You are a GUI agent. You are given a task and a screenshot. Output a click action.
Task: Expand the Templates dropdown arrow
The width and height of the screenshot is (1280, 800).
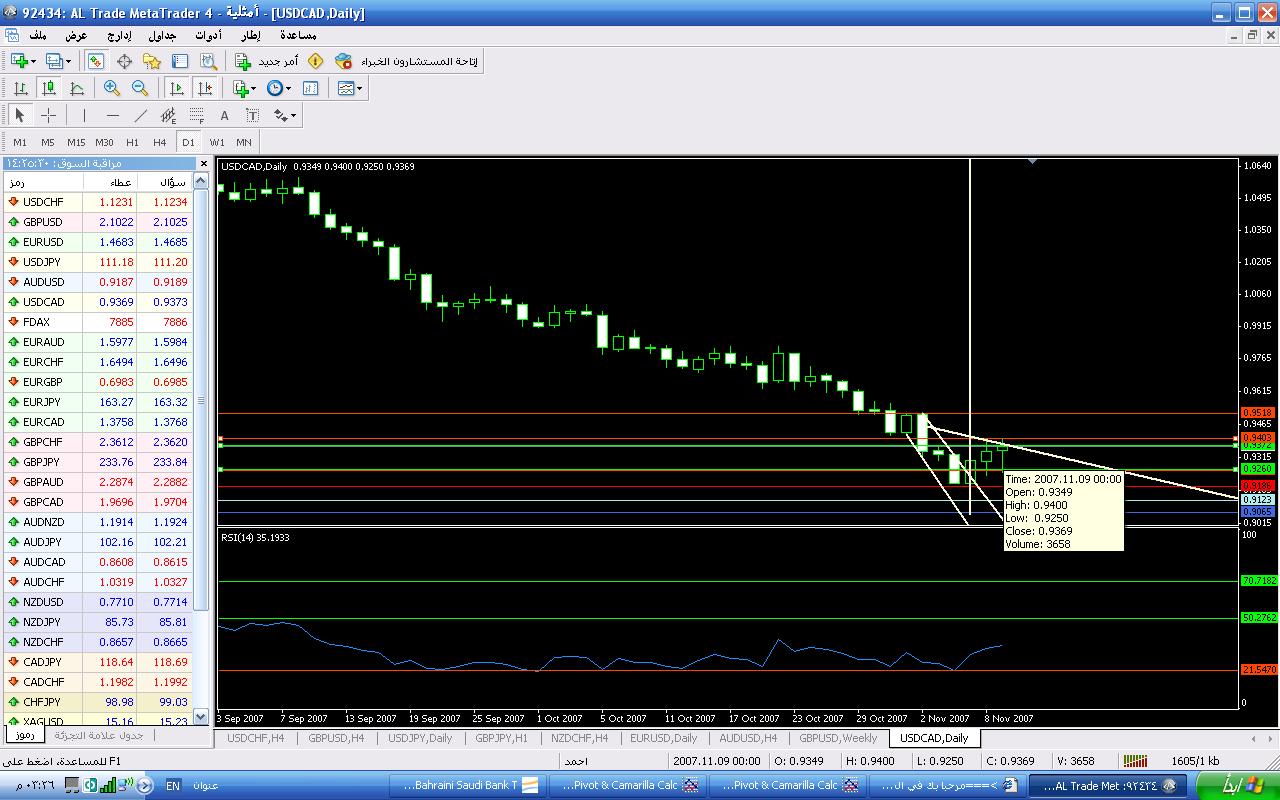[x=359, y=88]
